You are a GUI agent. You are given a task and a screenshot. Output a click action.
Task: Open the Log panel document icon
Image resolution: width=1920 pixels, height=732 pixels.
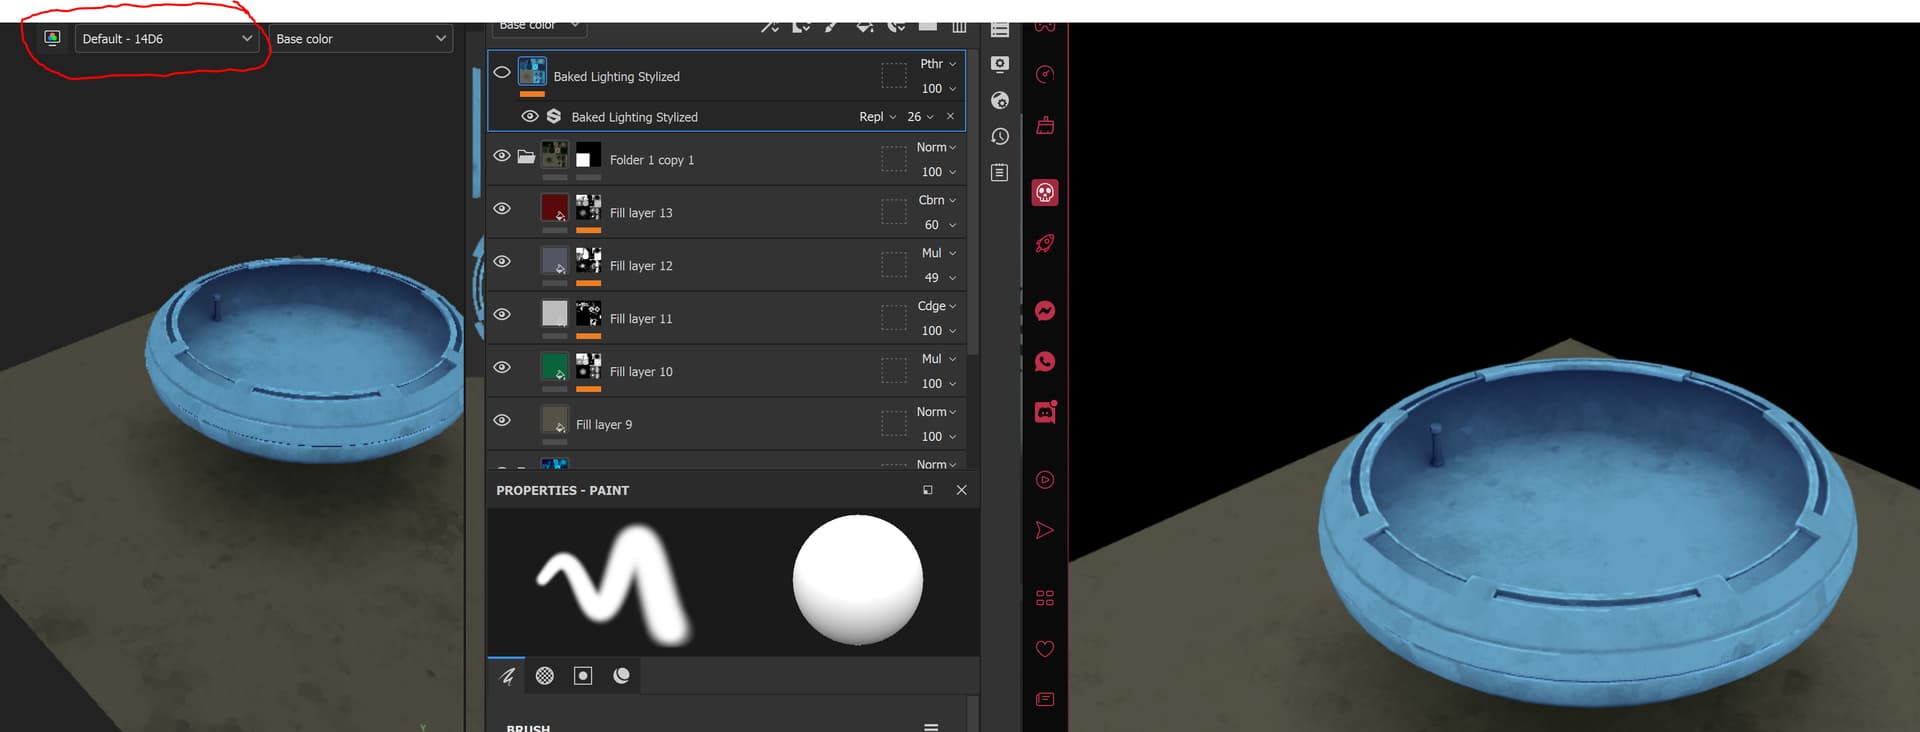tap(999, 172)
